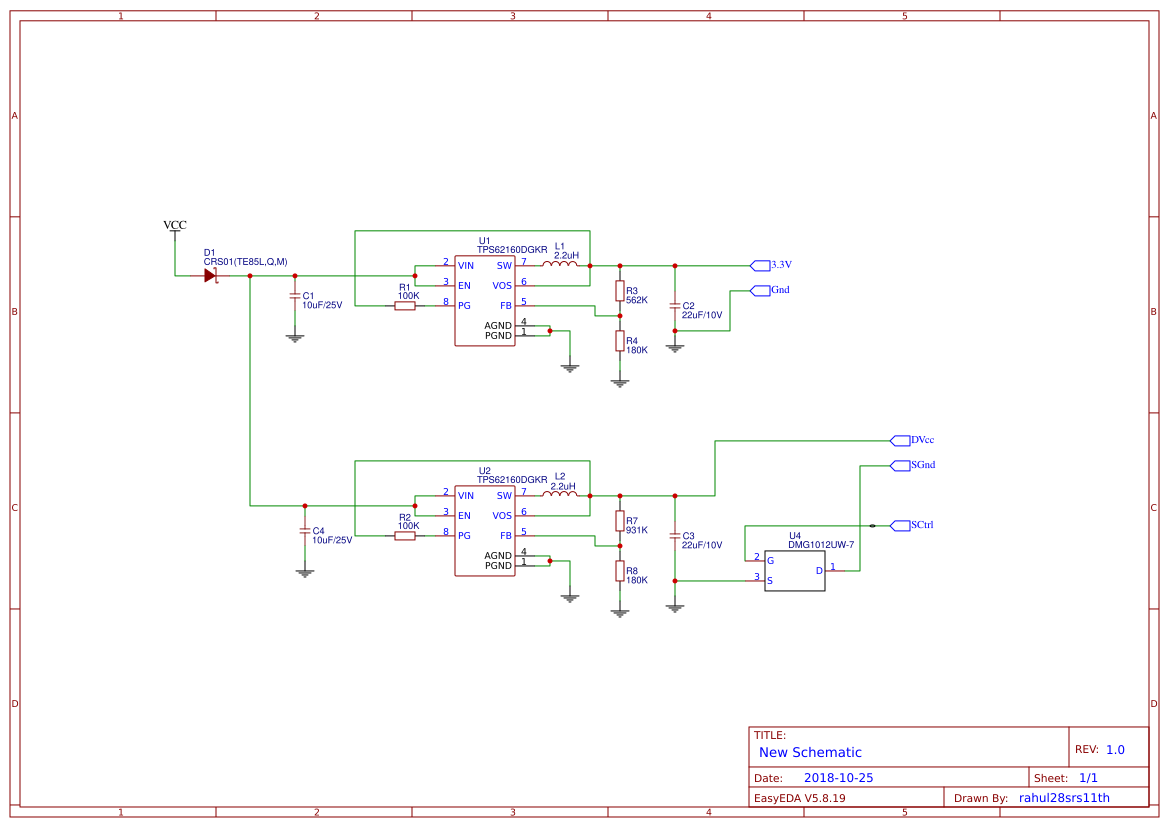
Task: Click U4's D pin label
Action: point(819,571)
